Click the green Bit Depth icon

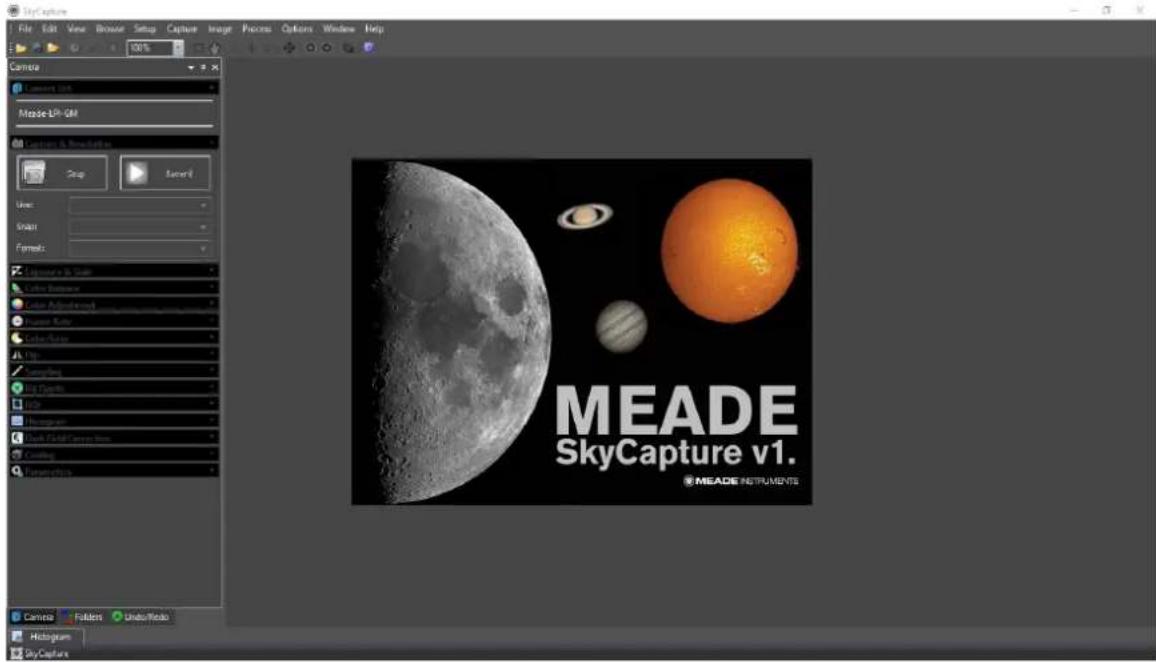pyautogui.click(x=17, y=388)
